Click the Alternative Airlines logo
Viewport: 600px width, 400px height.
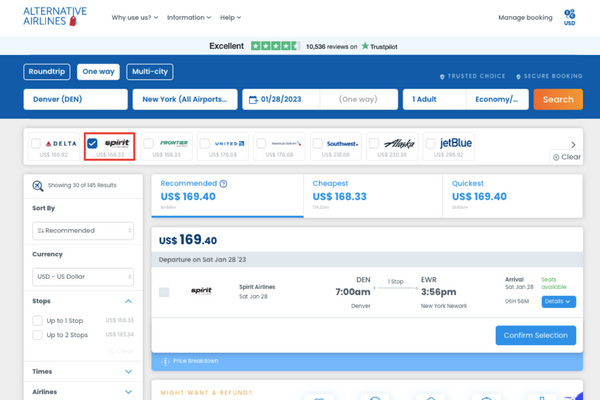pyautogui.click(x=55, y=16)
